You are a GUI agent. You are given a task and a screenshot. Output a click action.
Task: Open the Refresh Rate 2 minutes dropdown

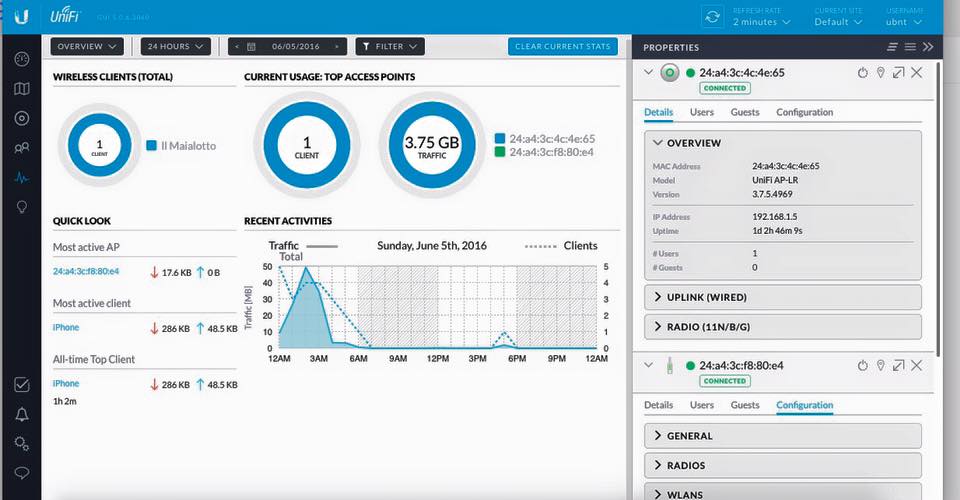(762, 22)
